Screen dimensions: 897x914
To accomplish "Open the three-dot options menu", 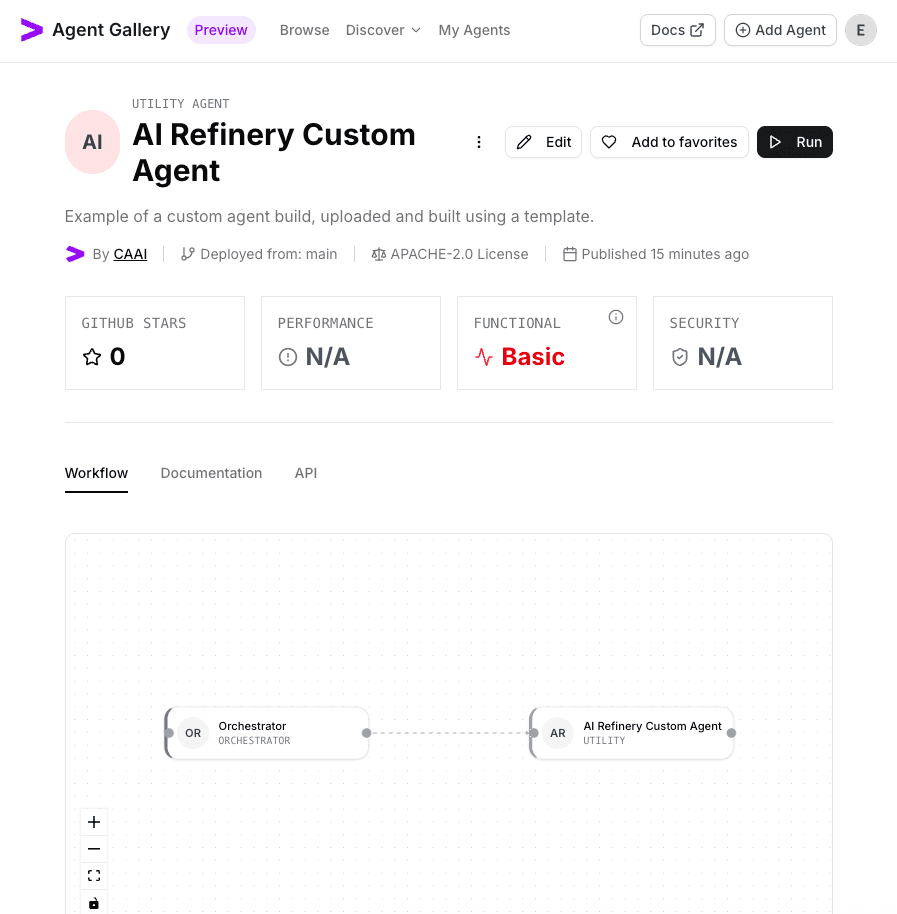I will tap(479, 141).
